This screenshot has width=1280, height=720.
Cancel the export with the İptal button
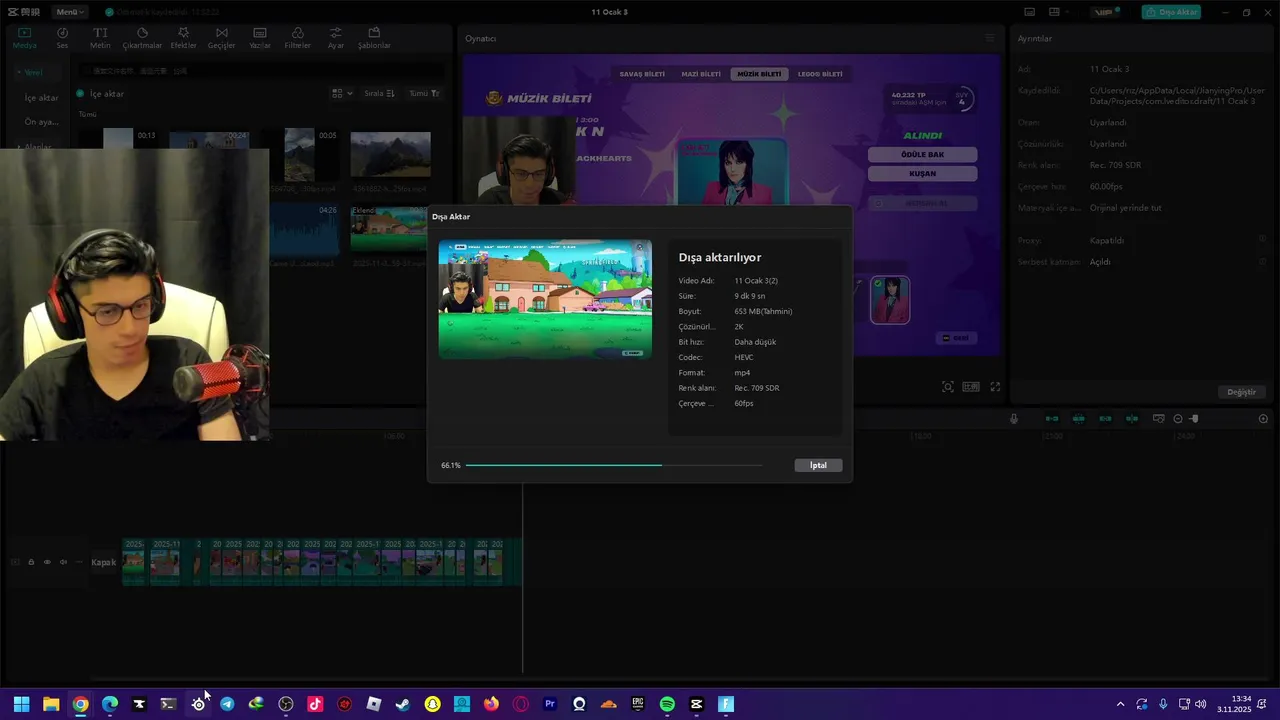818,465
